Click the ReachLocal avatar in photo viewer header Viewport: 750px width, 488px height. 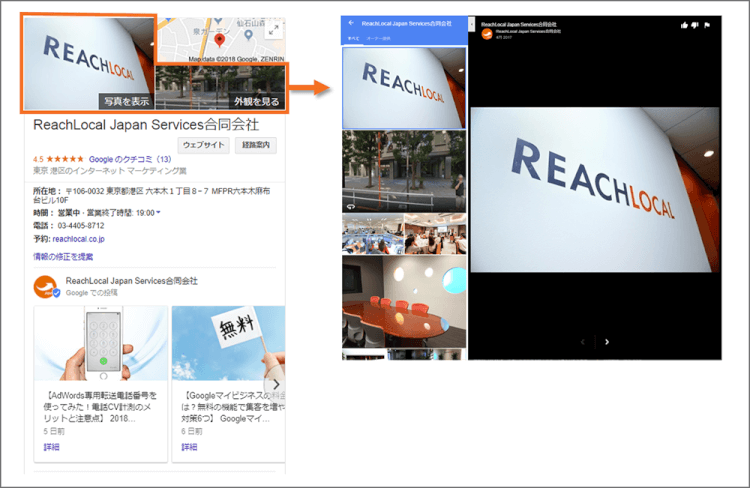(x=487, y=34)
